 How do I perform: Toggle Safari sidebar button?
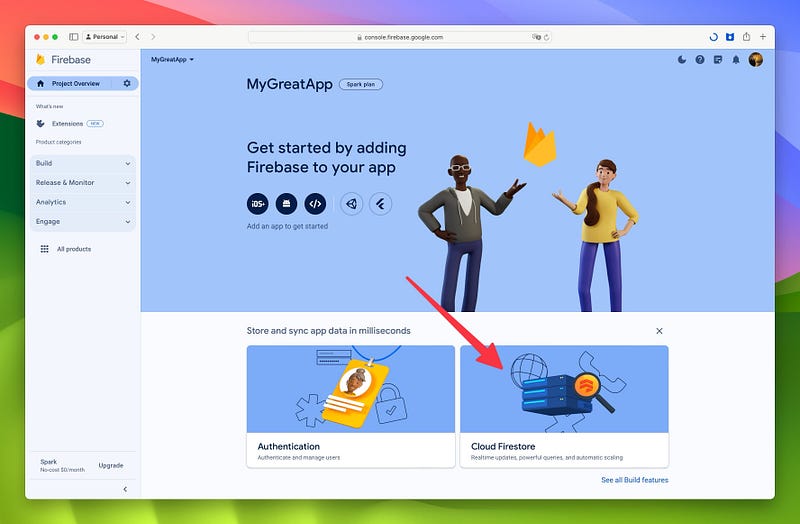(x=73, y=37)
